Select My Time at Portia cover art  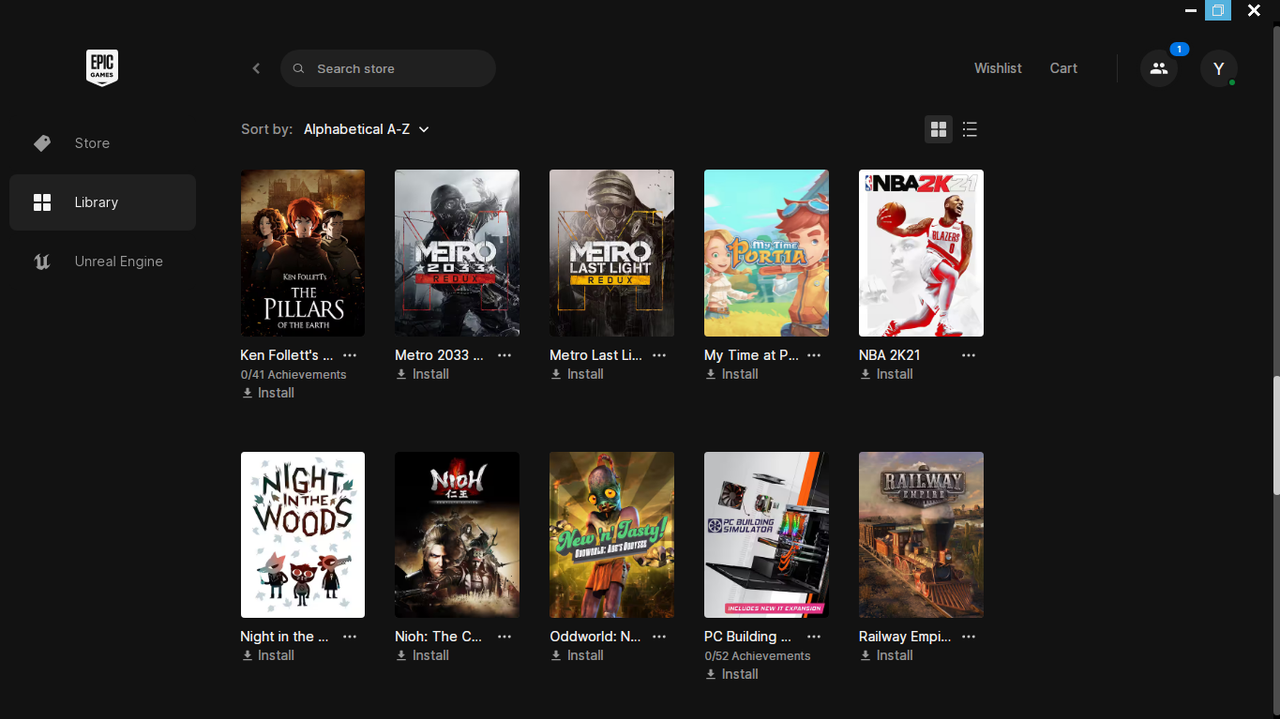point(766,253)
